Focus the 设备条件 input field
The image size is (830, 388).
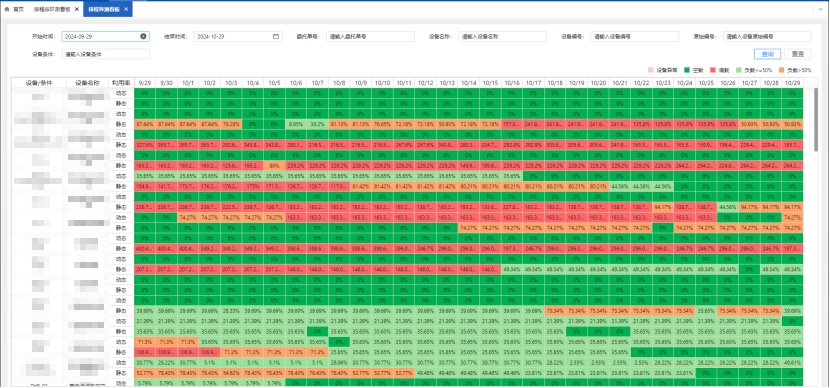tap(105, 54)
